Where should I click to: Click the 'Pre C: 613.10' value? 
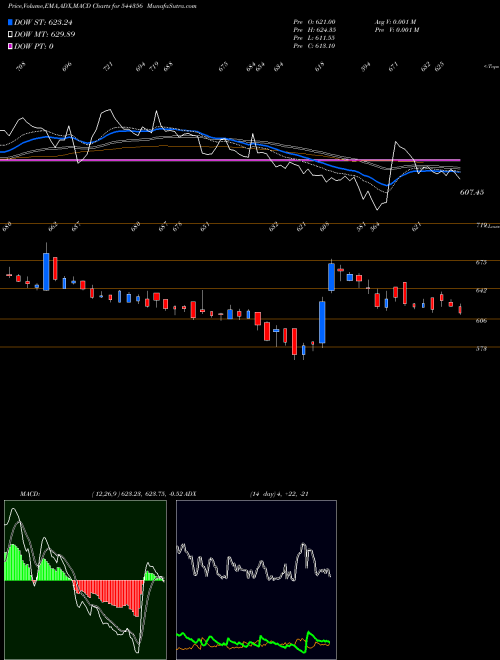(314, 46)
